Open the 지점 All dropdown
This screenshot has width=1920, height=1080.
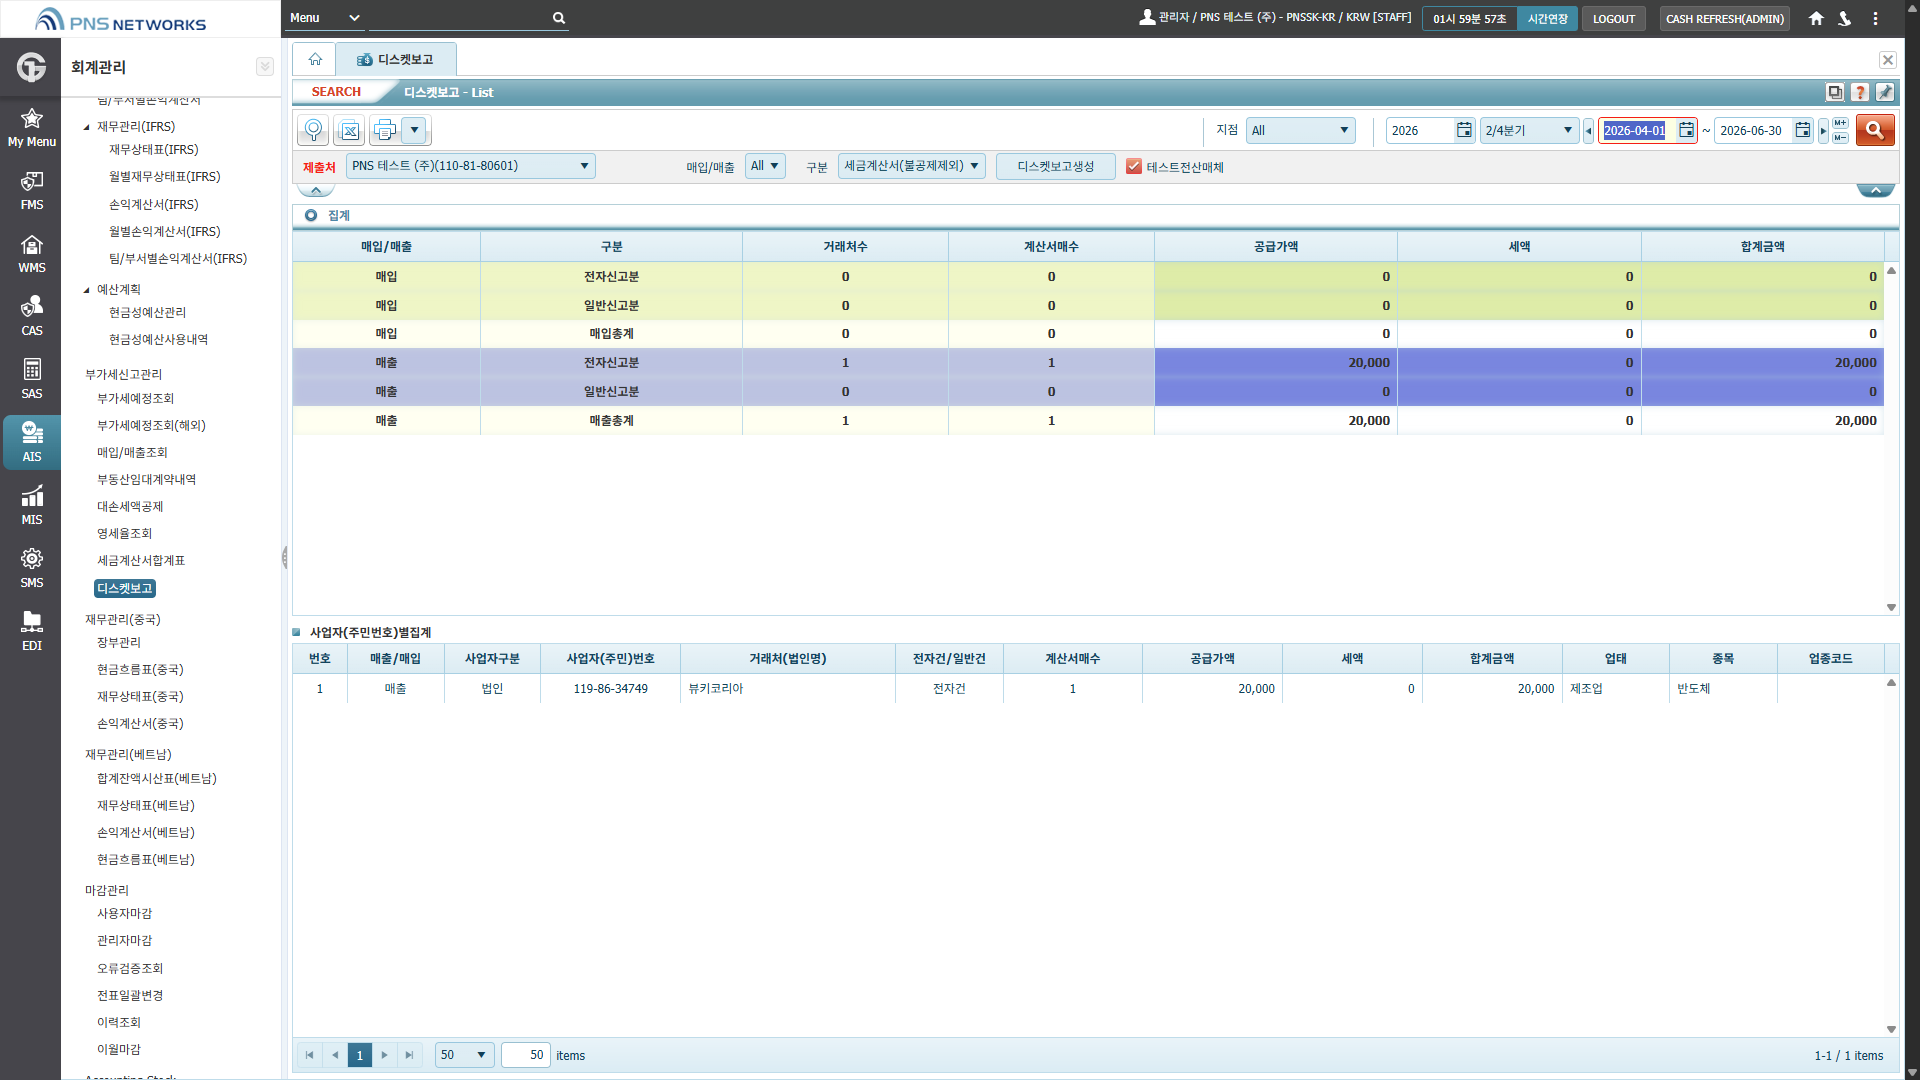click(x=1300, y=130)
